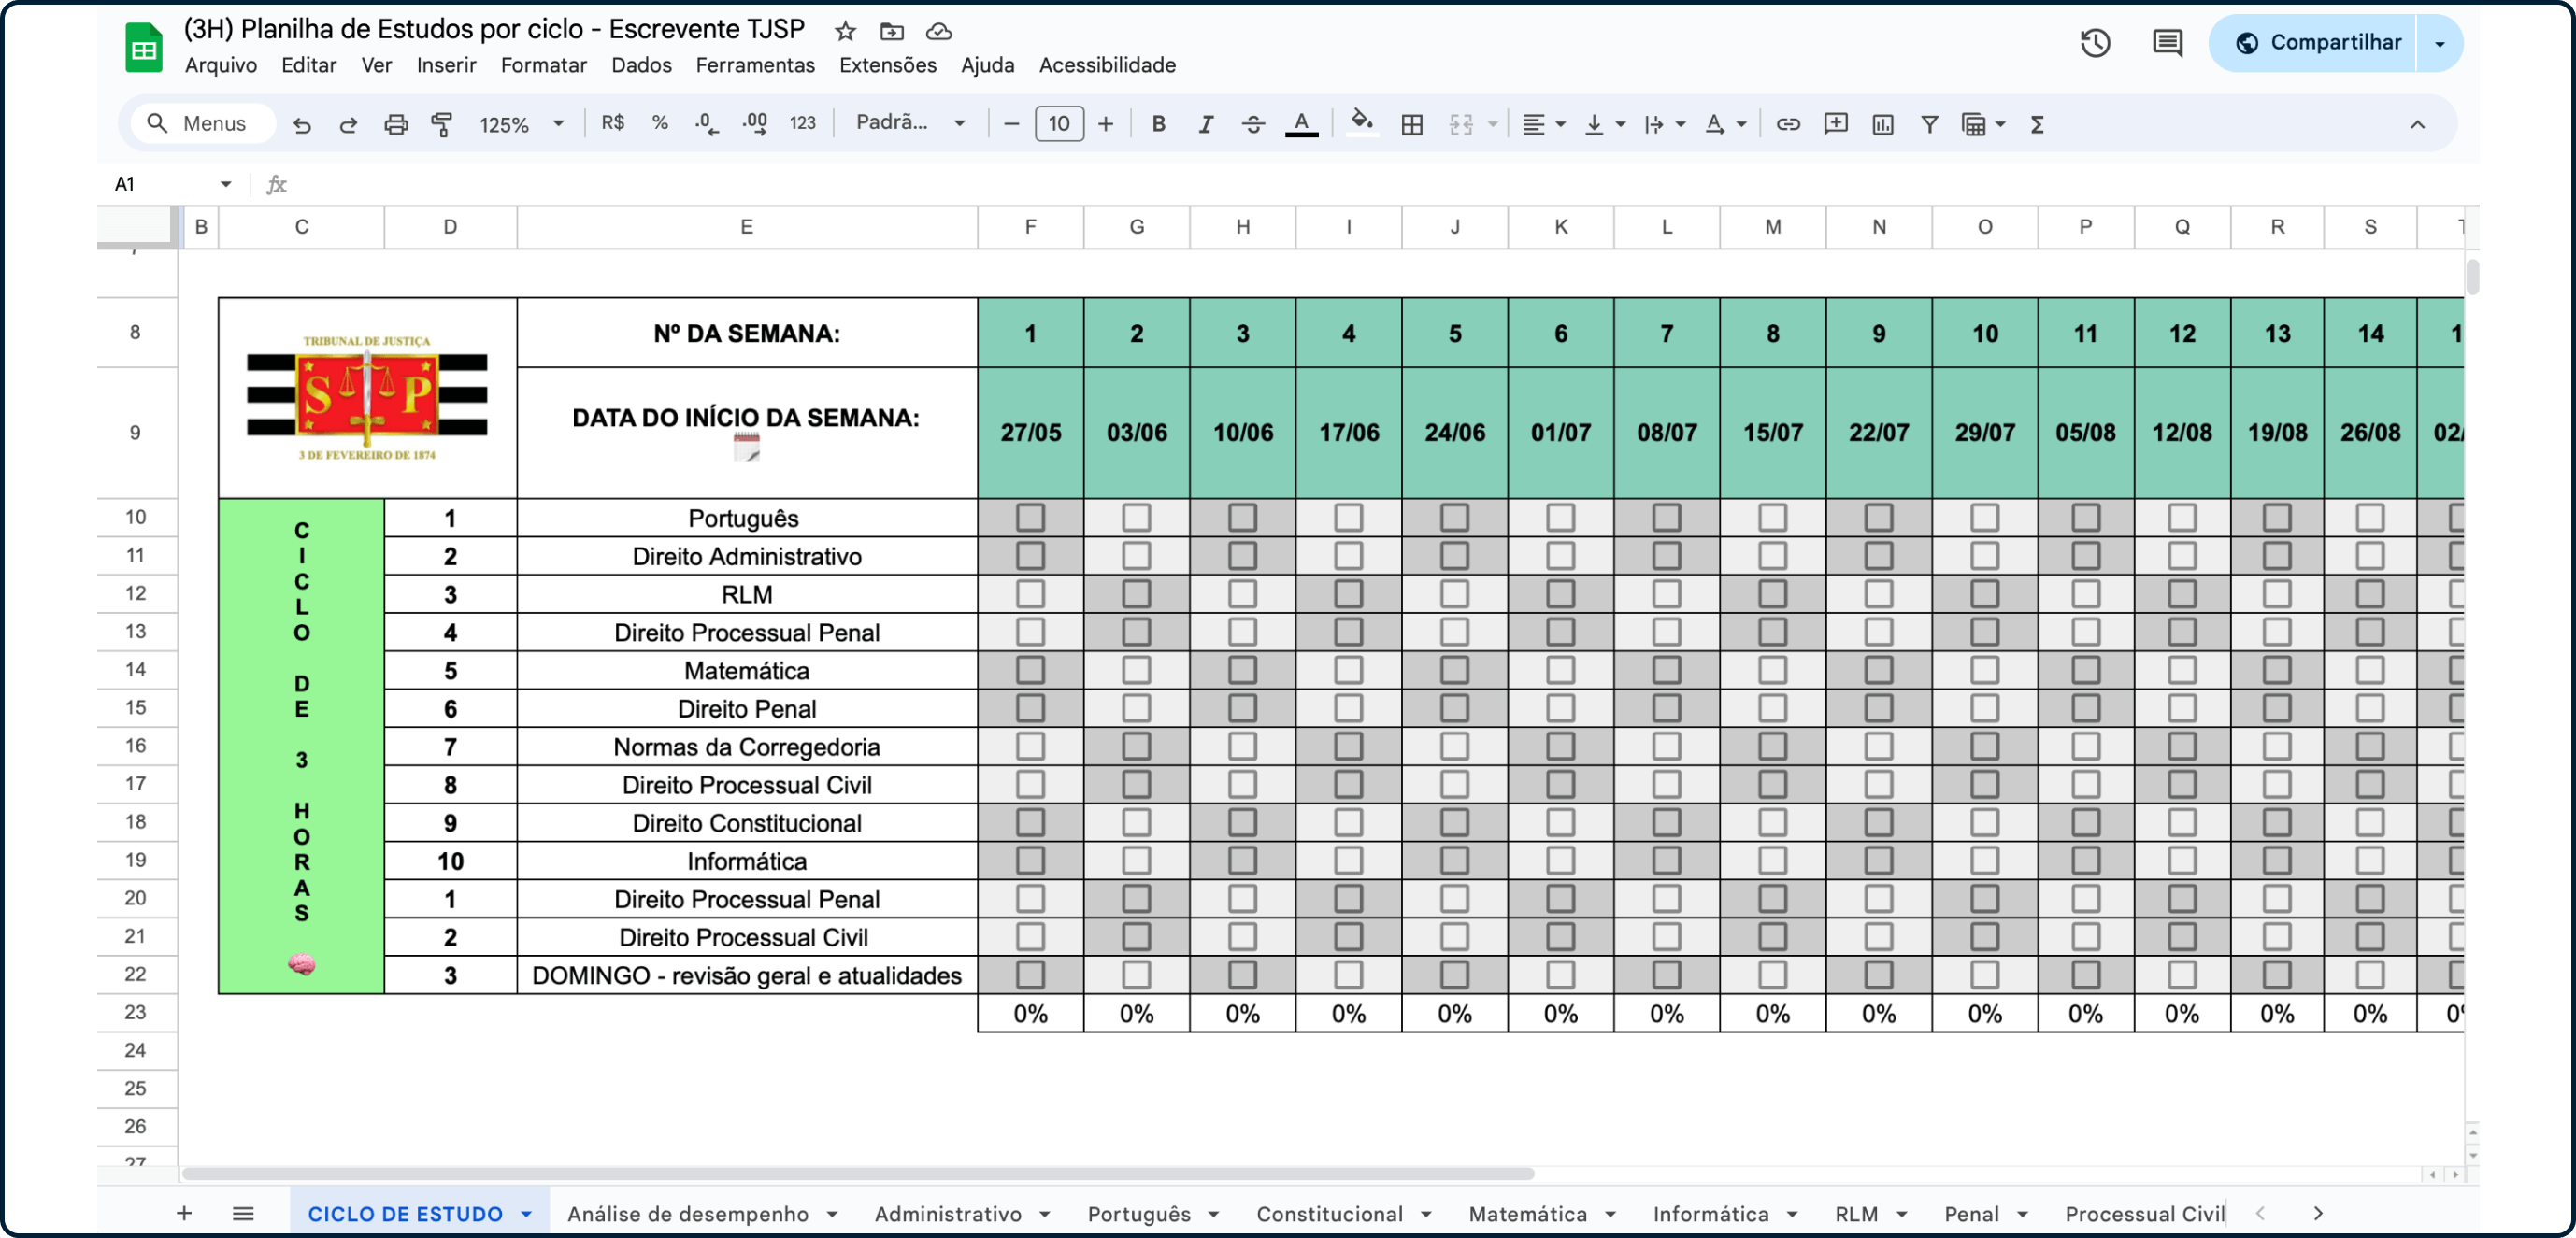Select column E header
This screenshot has width=2576, height=1238.
tap(746, 227)
